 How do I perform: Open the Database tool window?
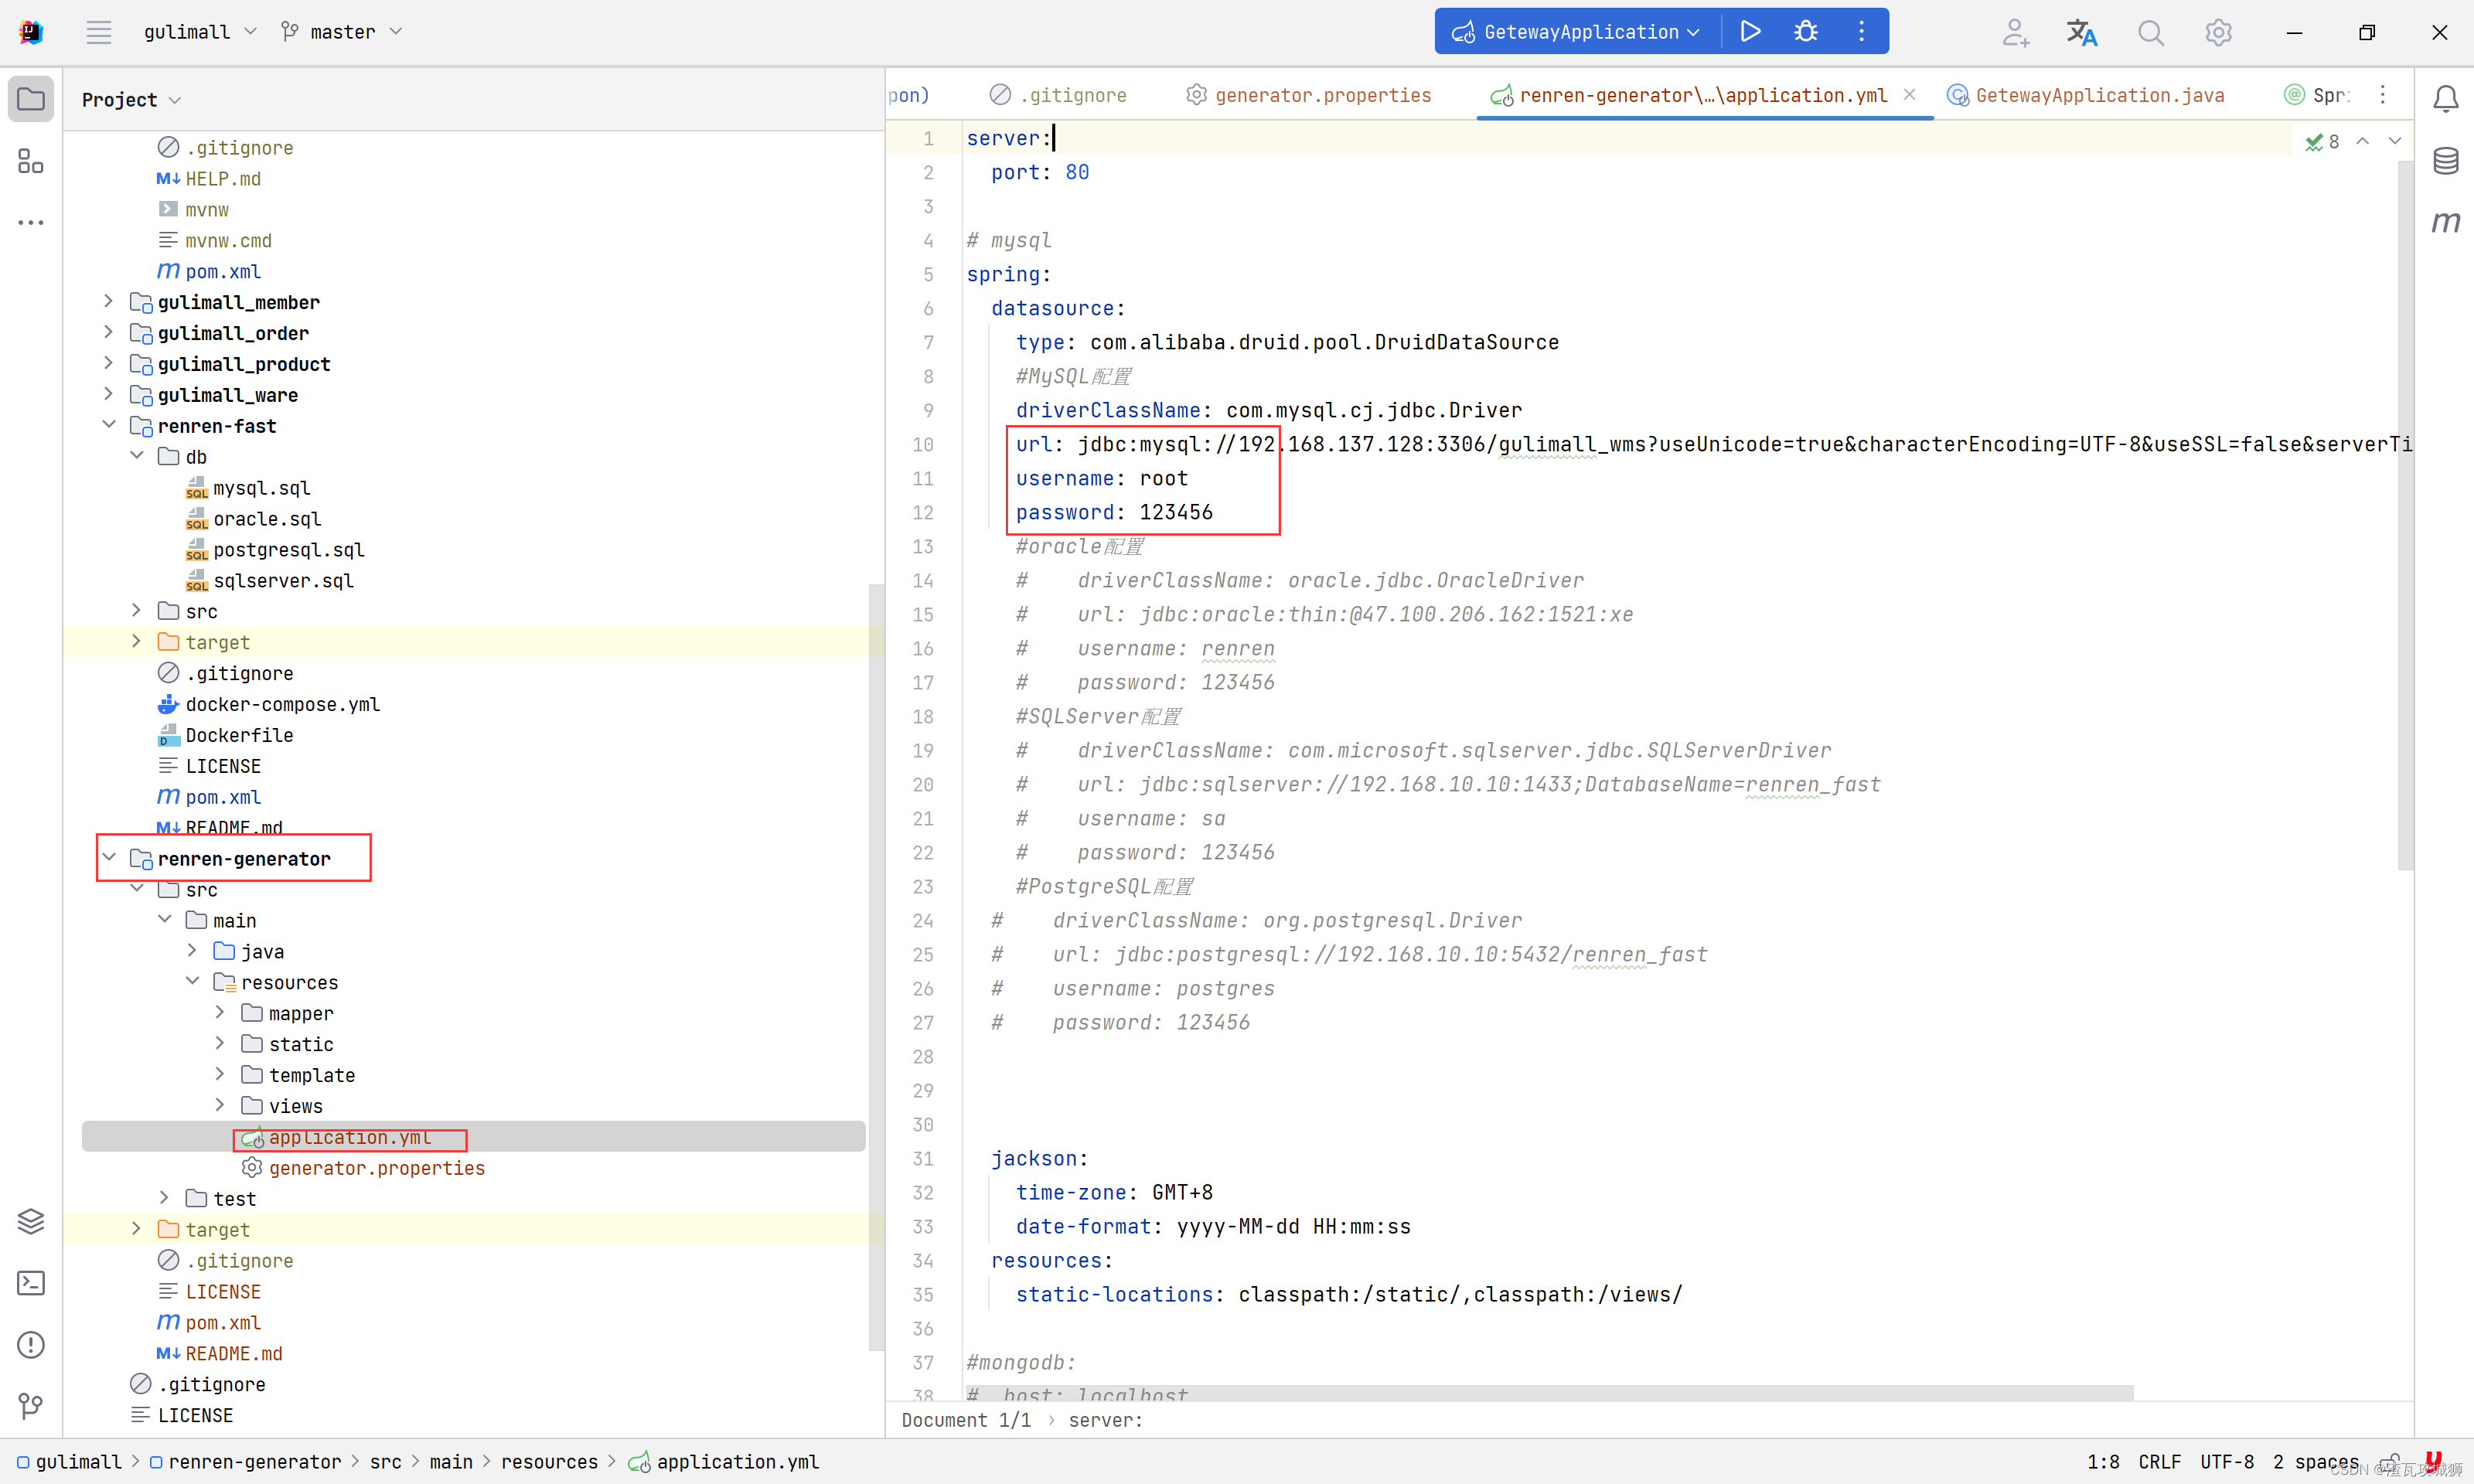pos(2445,160)
